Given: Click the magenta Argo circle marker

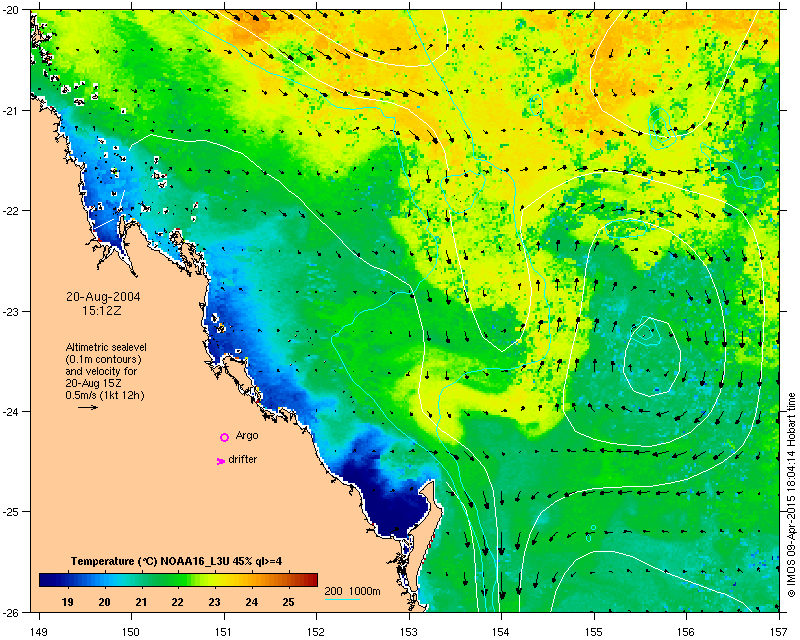Looking at the screenshot, I should tap(224, 437).
